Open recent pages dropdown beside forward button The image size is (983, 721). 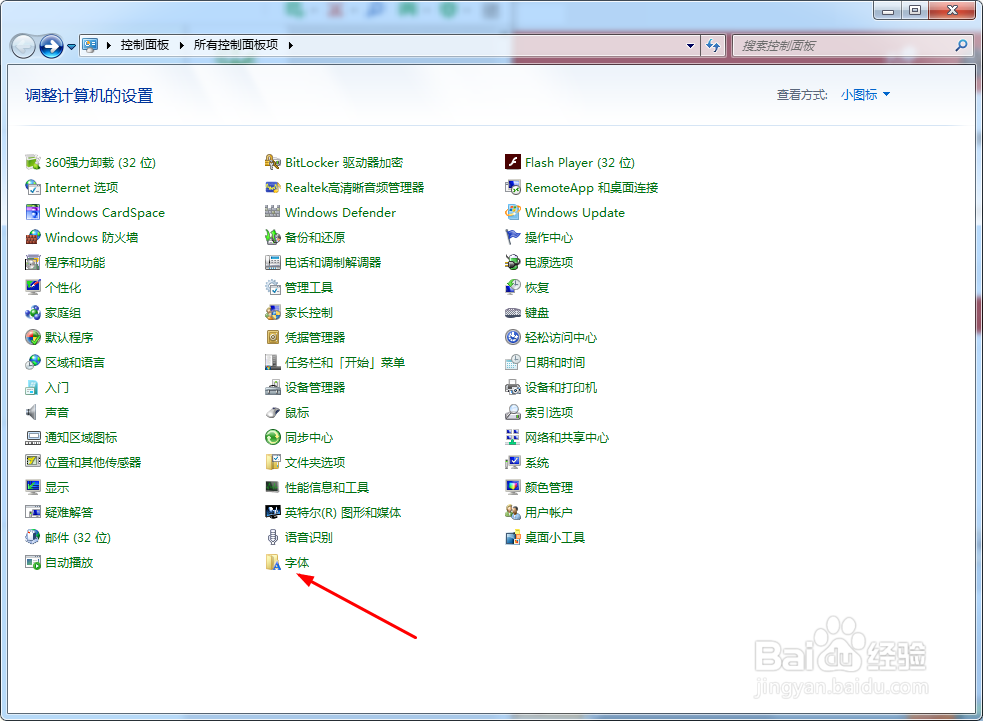click(71, 46)
